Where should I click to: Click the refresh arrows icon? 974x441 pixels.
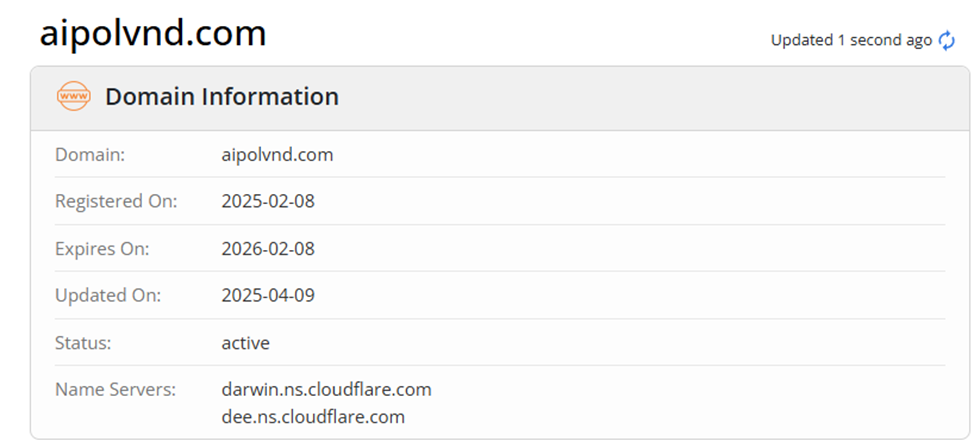point(946,41)
